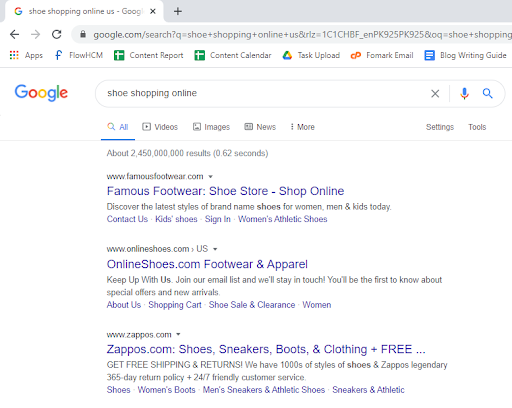
Task: Click the www.zappos.com URL text
Action: point(139,334)
